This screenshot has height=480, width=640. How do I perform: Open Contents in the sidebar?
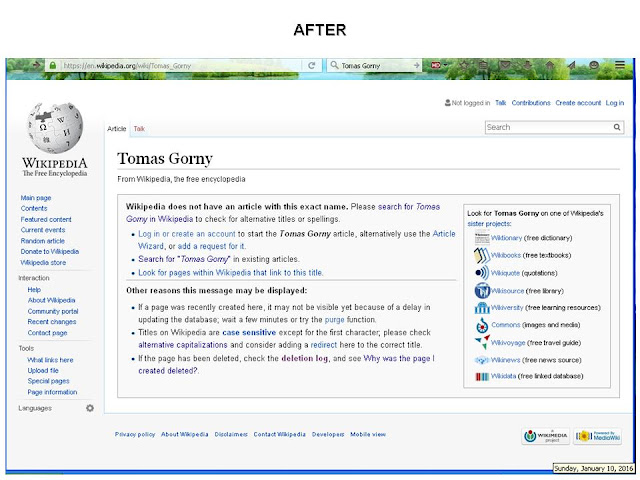pos(34,208)
